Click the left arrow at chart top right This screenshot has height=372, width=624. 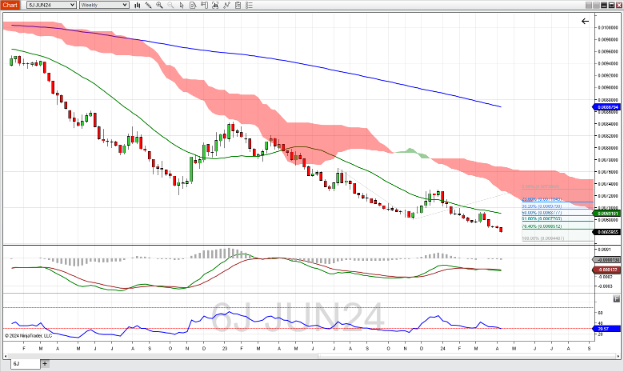coord(585,21)
